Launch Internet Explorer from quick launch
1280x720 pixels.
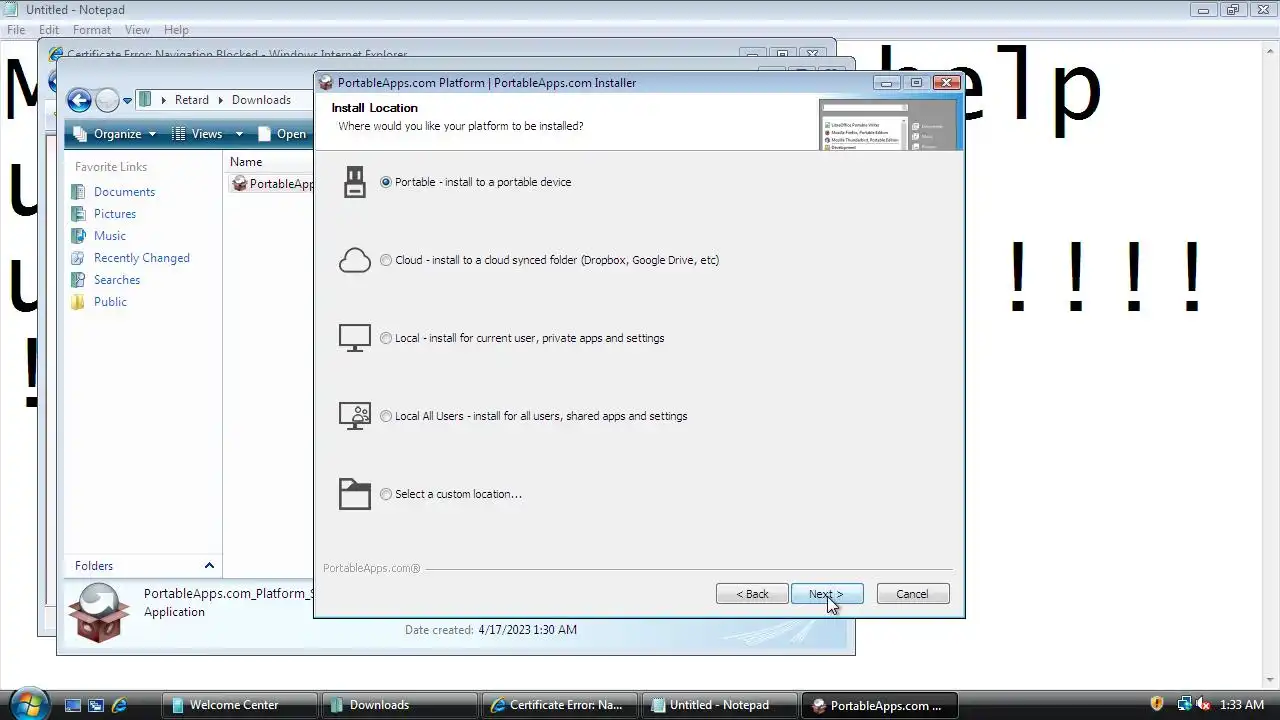(119, 705)
